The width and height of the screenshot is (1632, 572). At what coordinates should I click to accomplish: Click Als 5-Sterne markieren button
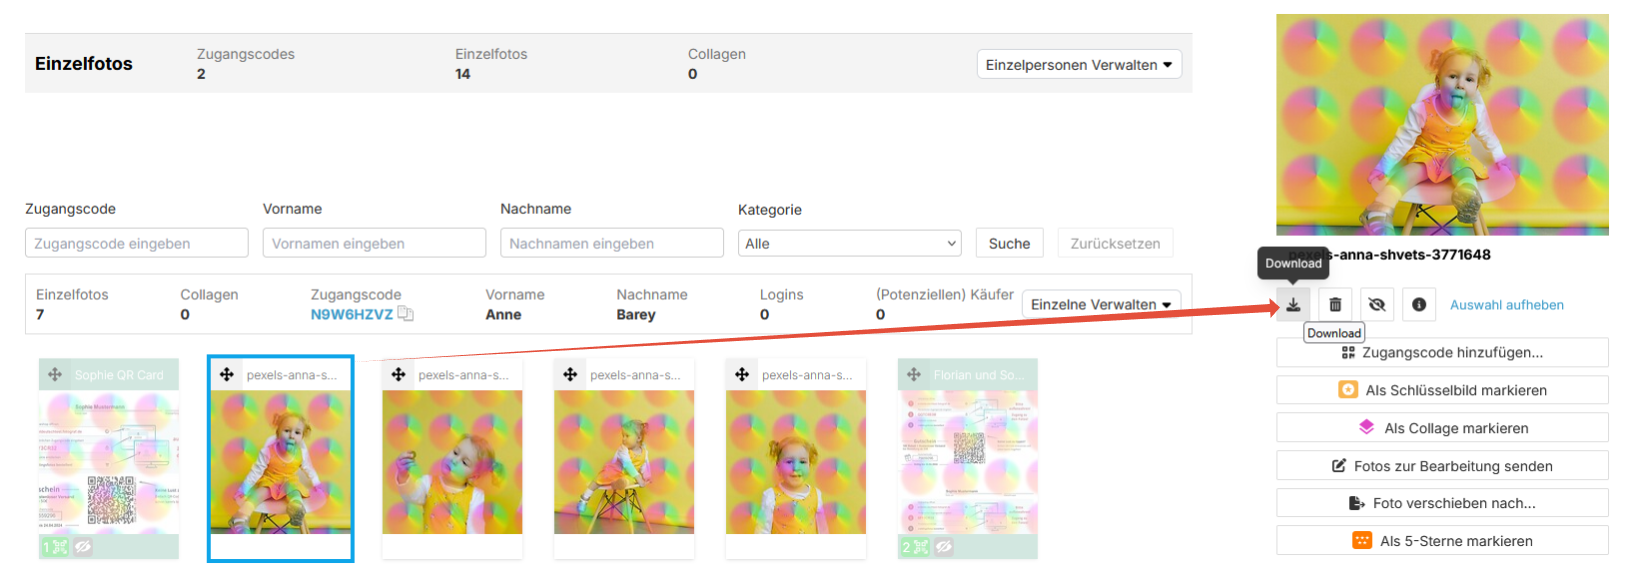pyautogui.click(x=1442, y=541)
